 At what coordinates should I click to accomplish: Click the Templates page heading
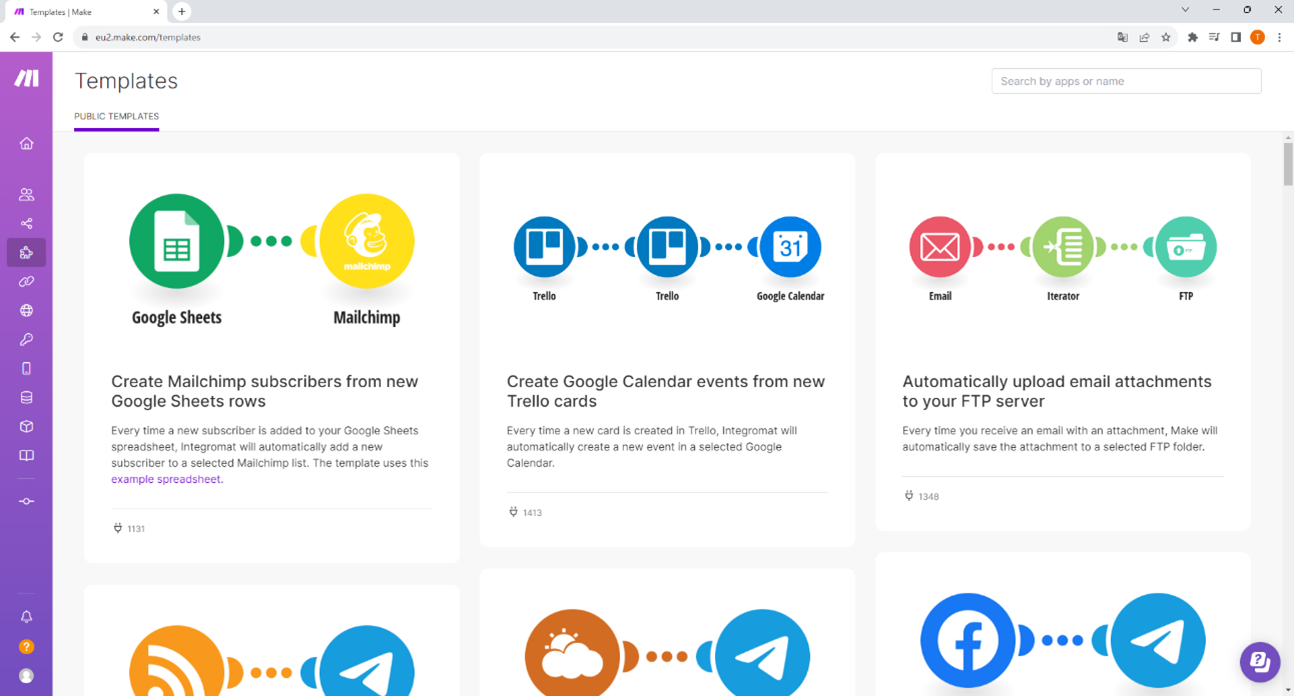[126, 81]
